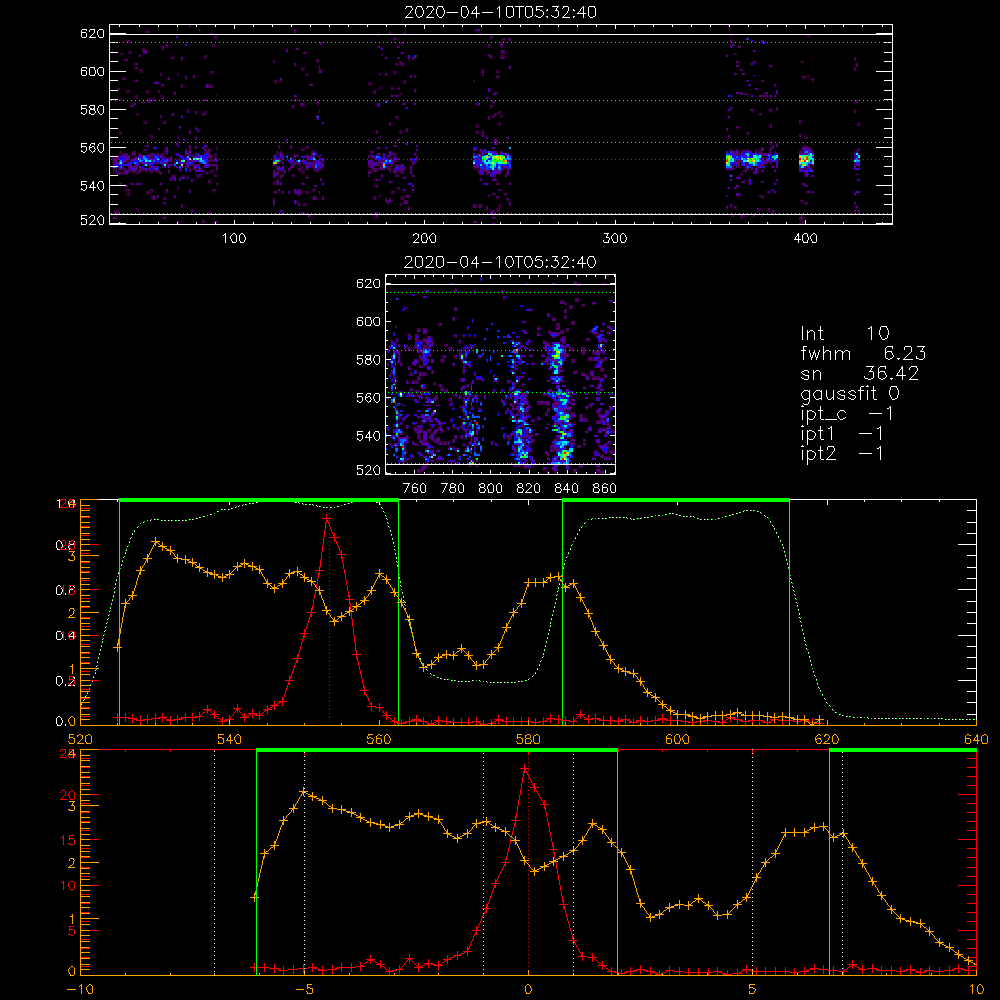Click x-axis label 580 of the profile plot
The width and height of the screenshot is (1000, 1000).
click(528, 739)
